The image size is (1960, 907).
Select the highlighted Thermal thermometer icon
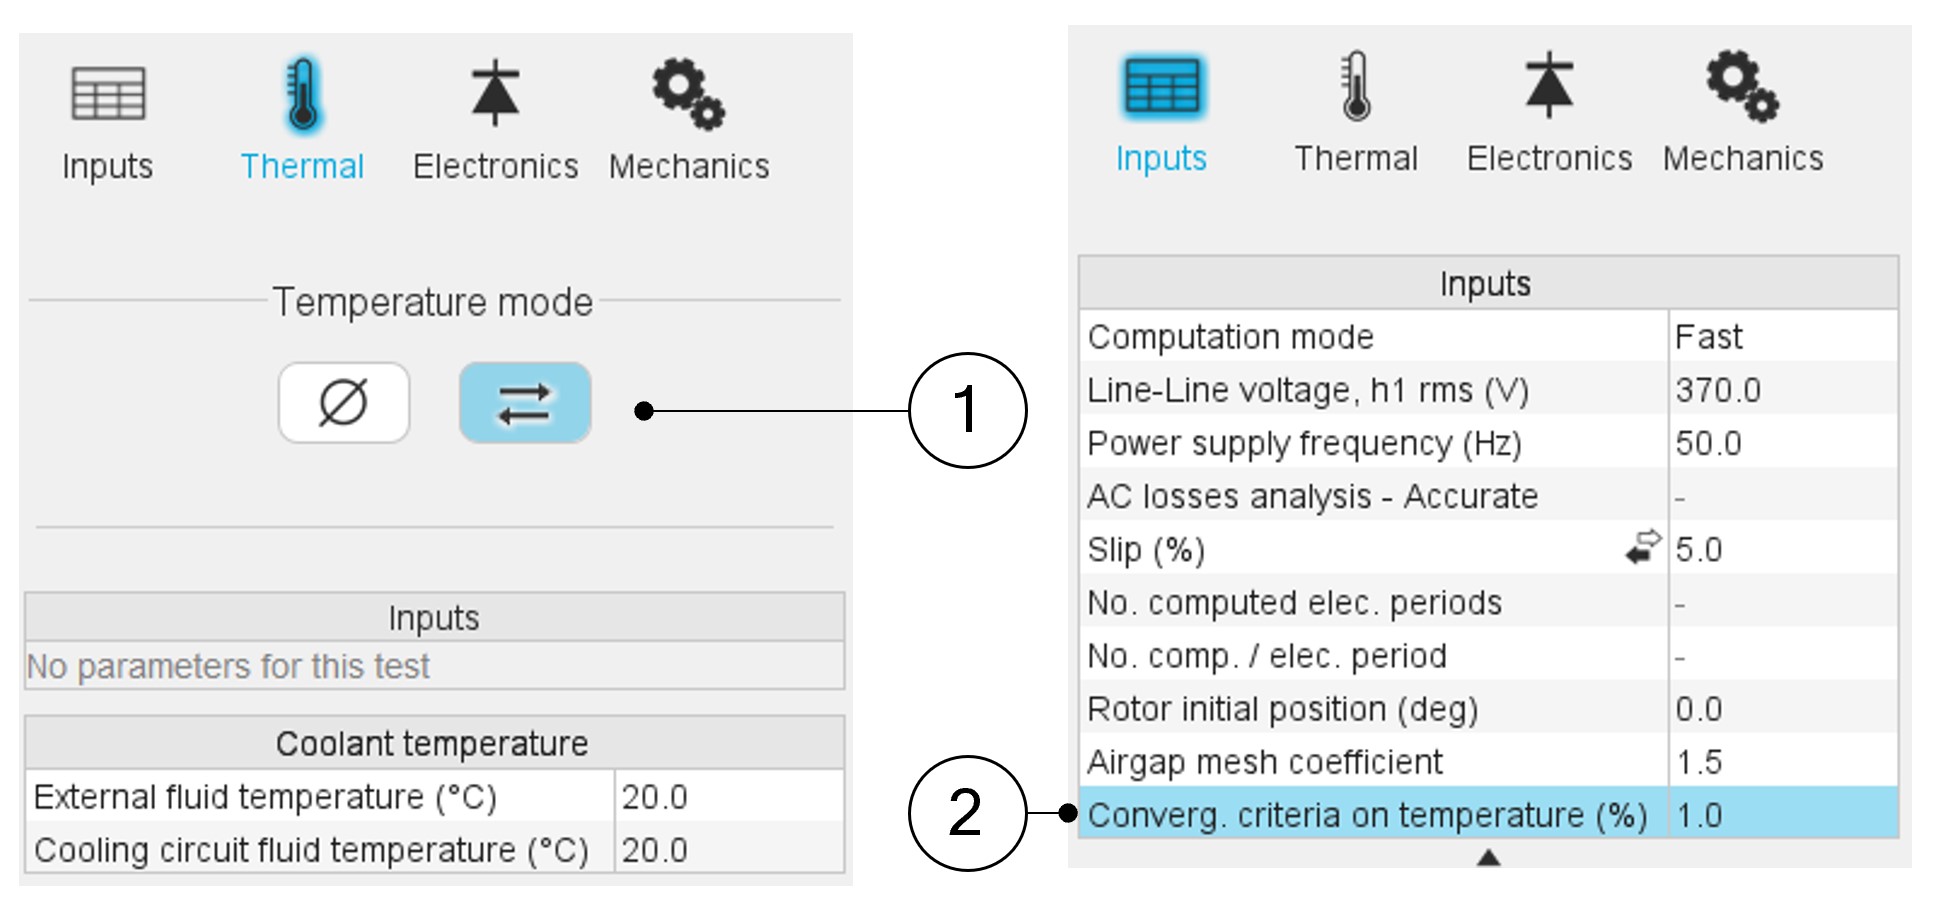[302, 94]
